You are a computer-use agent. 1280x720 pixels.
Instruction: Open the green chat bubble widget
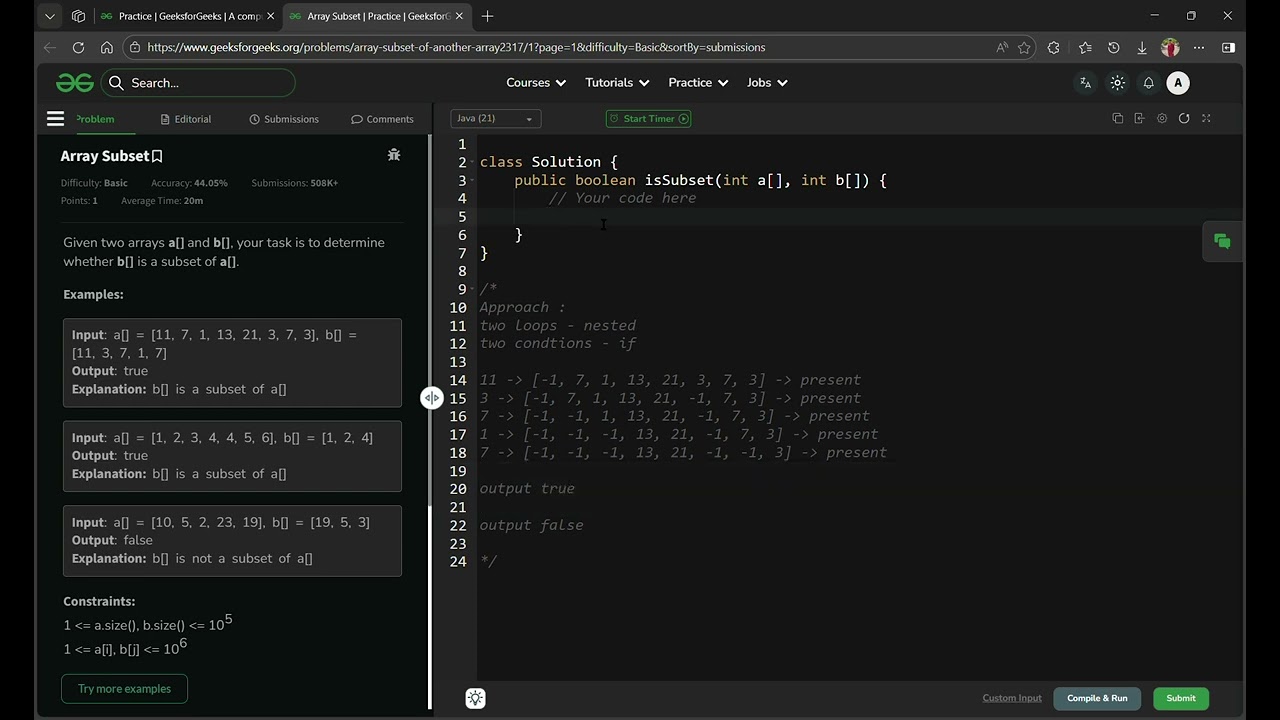coord(1222,241)
